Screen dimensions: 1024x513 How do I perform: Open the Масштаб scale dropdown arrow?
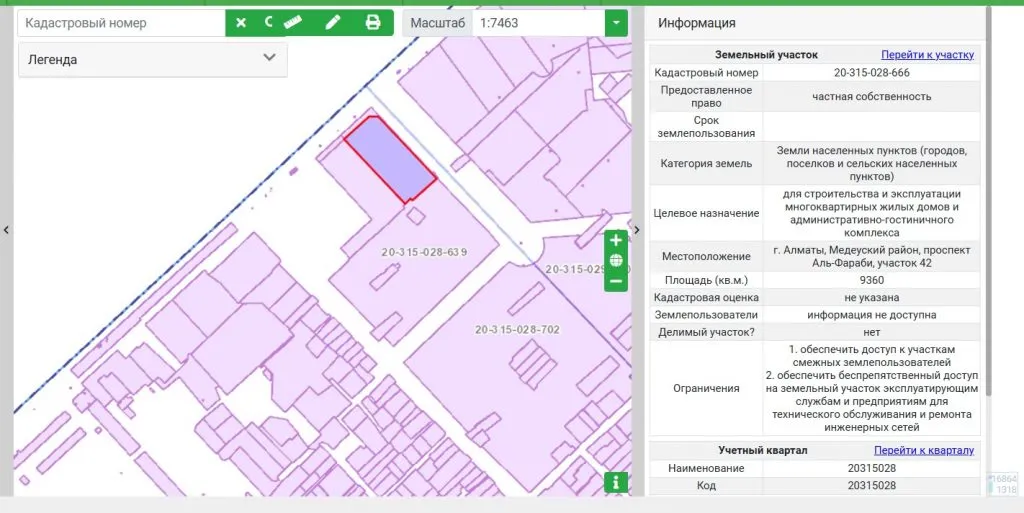click(x=616, y=22)
